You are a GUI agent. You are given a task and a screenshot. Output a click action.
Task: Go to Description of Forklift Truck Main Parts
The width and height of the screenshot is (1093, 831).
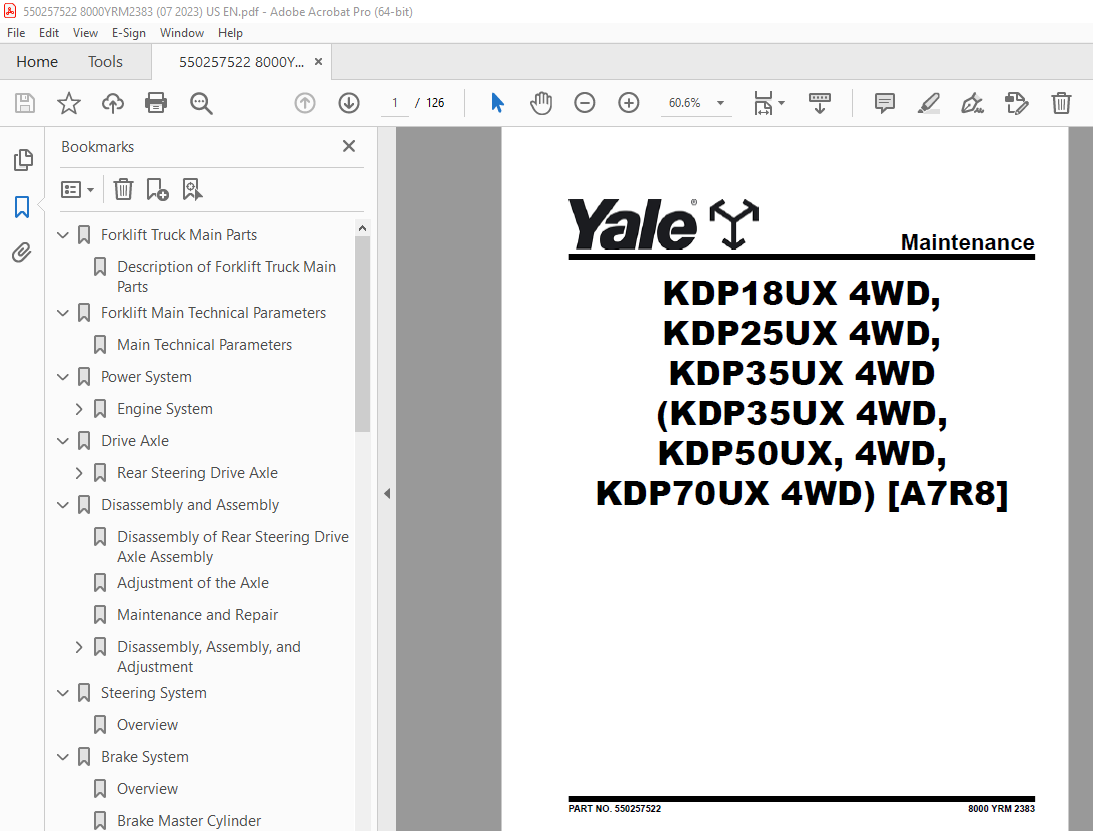pos(227,277)
